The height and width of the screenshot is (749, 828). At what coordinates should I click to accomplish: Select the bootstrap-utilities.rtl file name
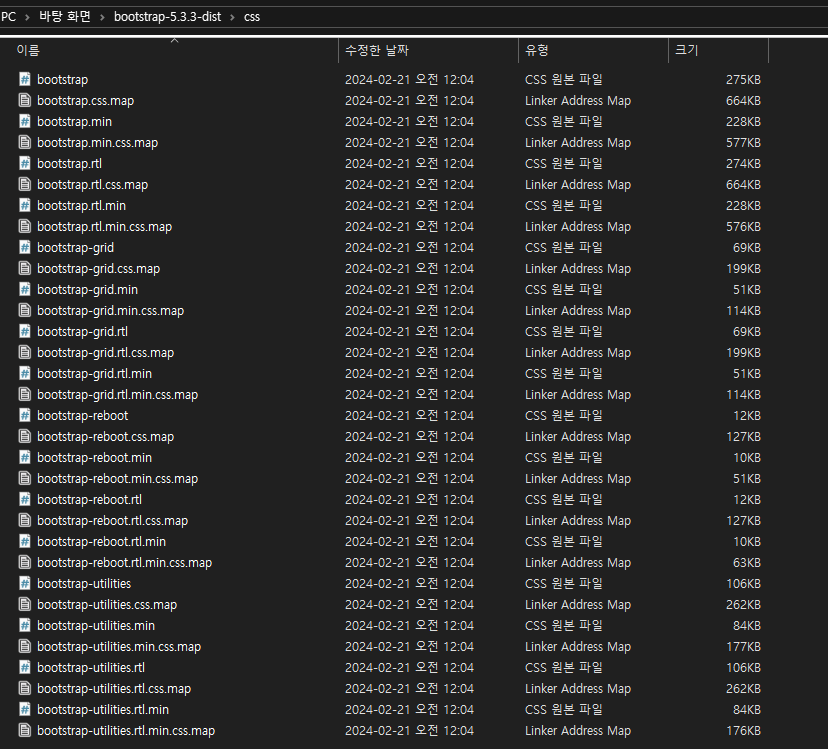tap(91, 668)
